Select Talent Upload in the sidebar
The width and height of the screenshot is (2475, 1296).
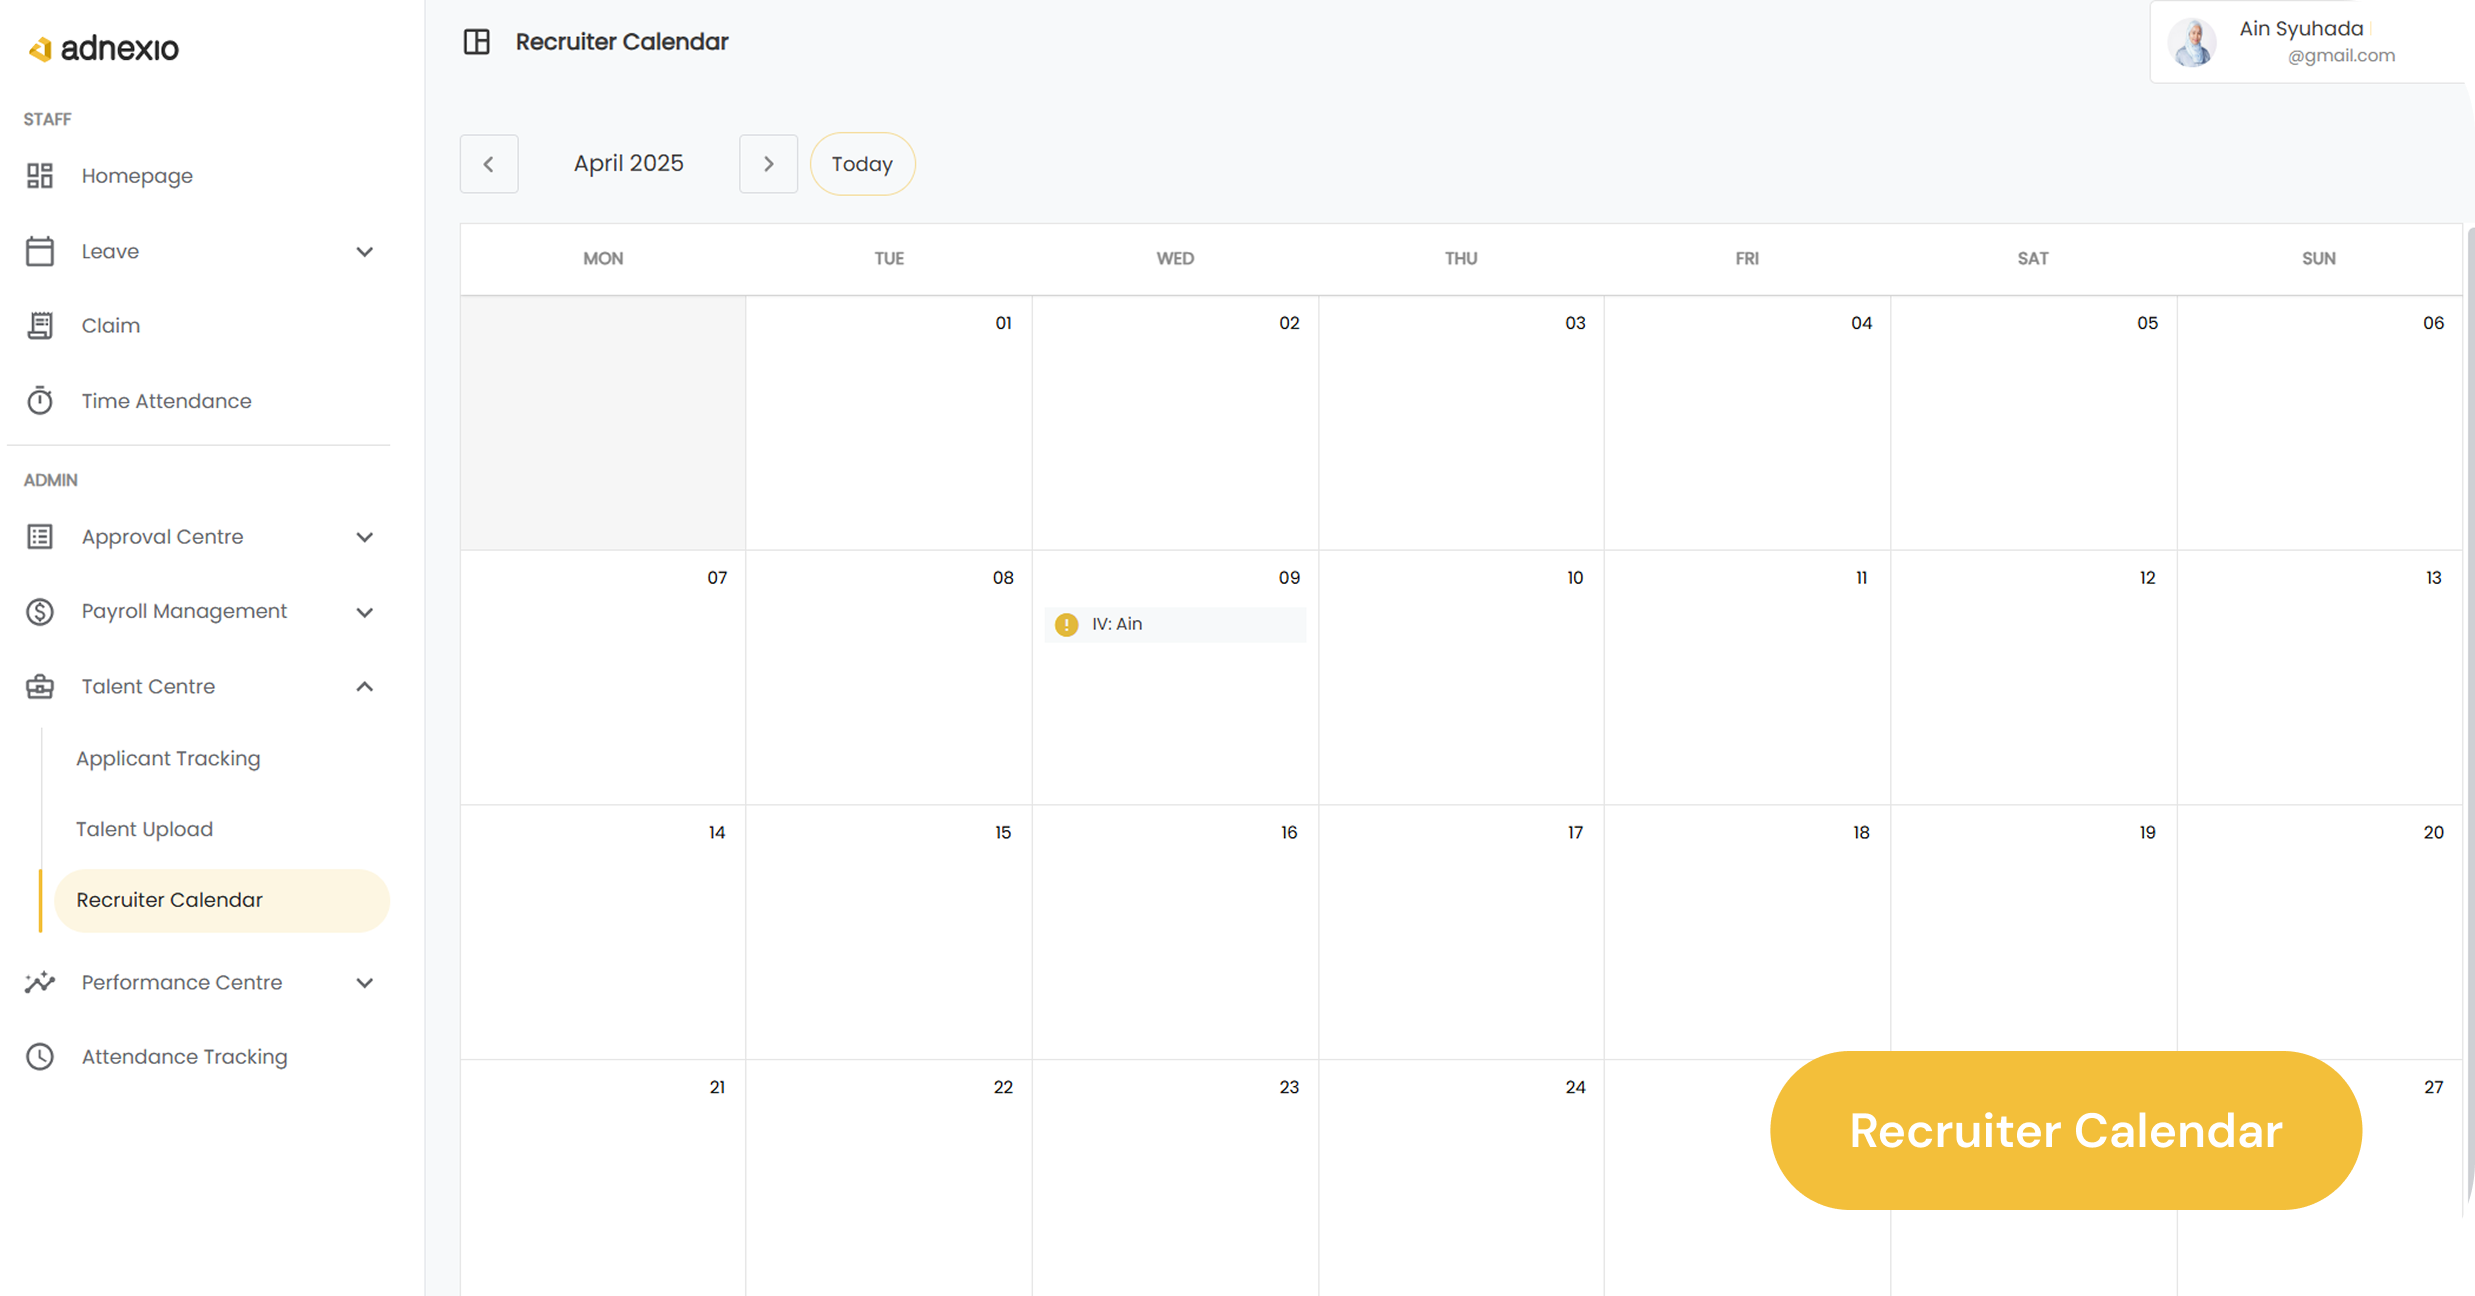coord(145,830)
